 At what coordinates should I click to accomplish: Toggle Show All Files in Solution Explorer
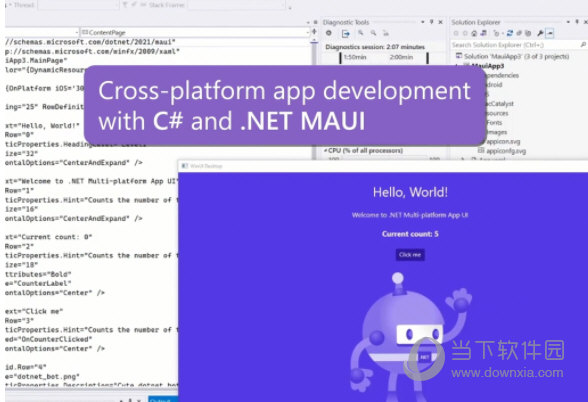[x=528, y=33]
